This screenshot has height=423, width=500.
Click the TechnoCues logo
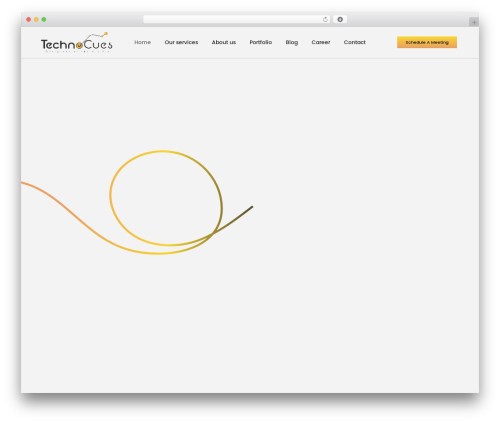click(x=77, y=42)
